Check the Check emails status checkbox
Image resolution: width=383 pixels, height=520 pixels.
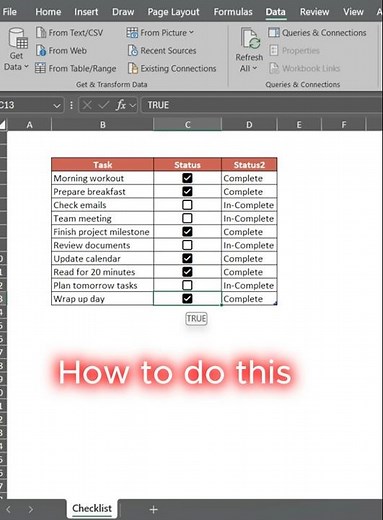[187, 205]
